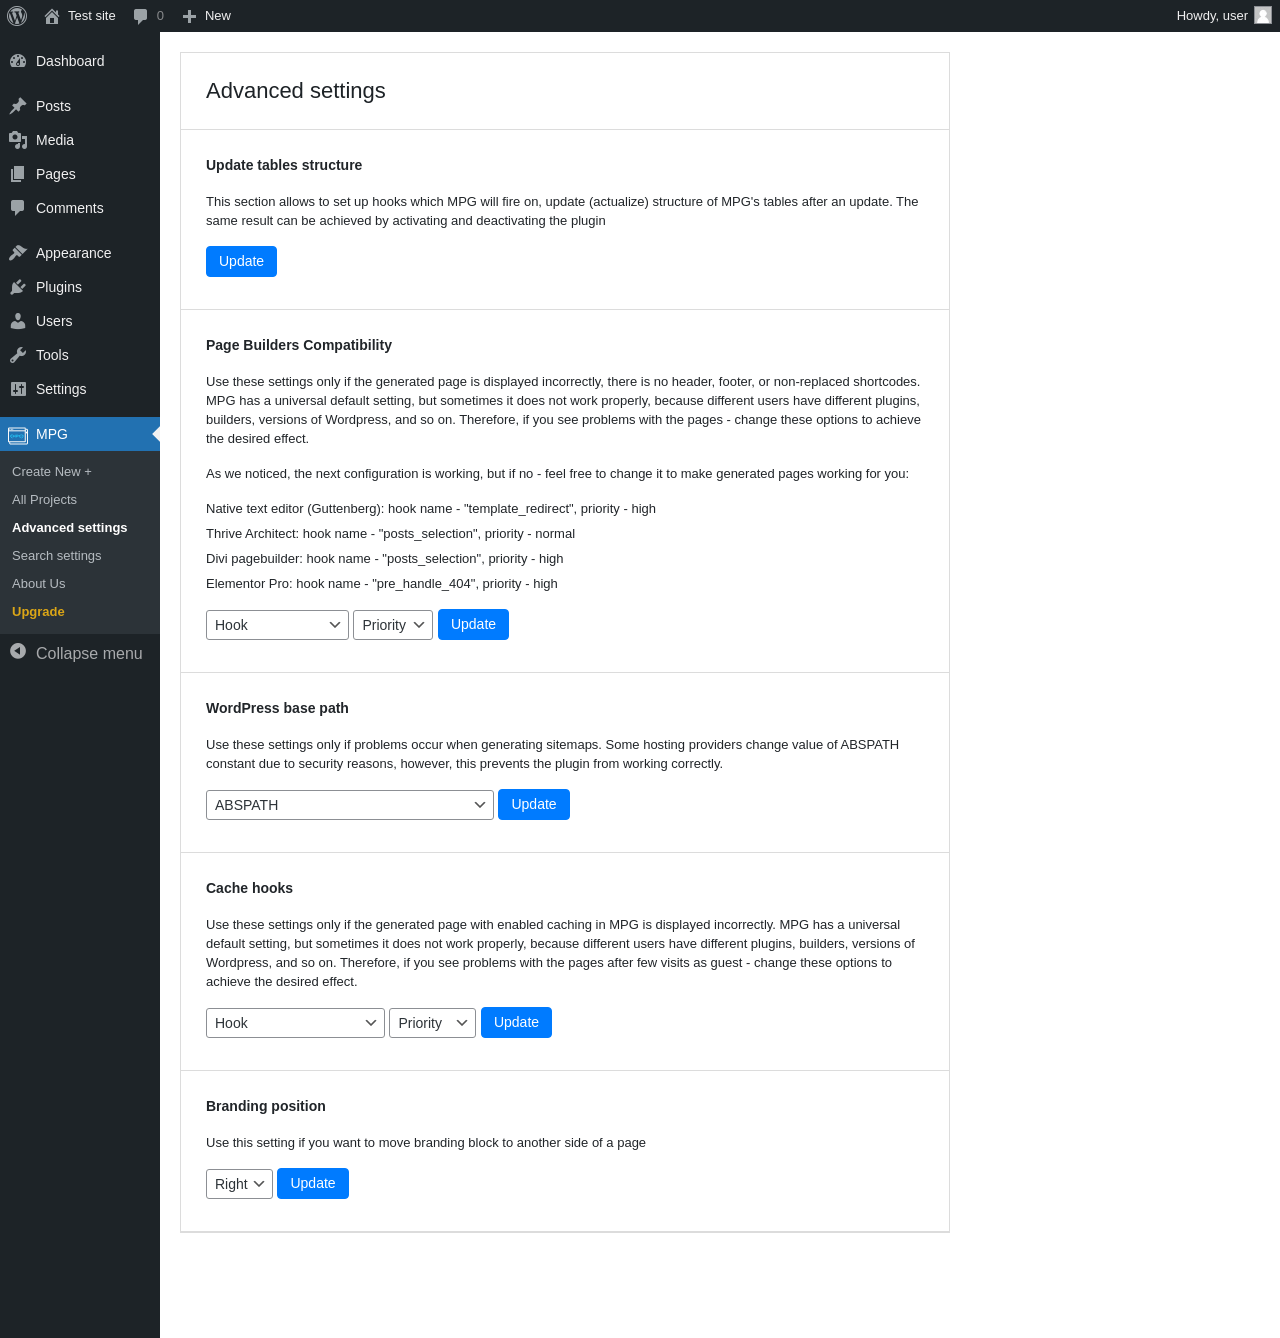Screen dimensions: 1280x1338
Task: Click Update next to ABSPATH dropdown
Action: [534, 804]
